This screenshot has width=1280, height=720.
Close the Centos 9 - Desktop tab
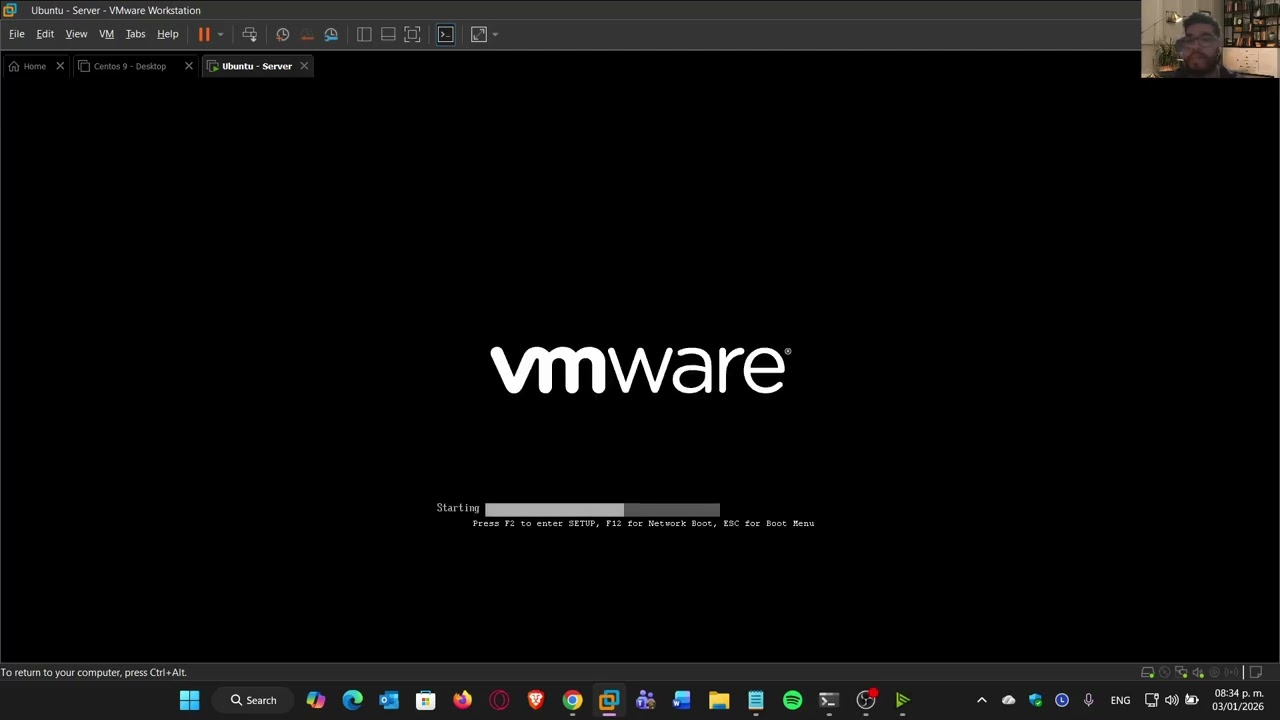[188, 66]
